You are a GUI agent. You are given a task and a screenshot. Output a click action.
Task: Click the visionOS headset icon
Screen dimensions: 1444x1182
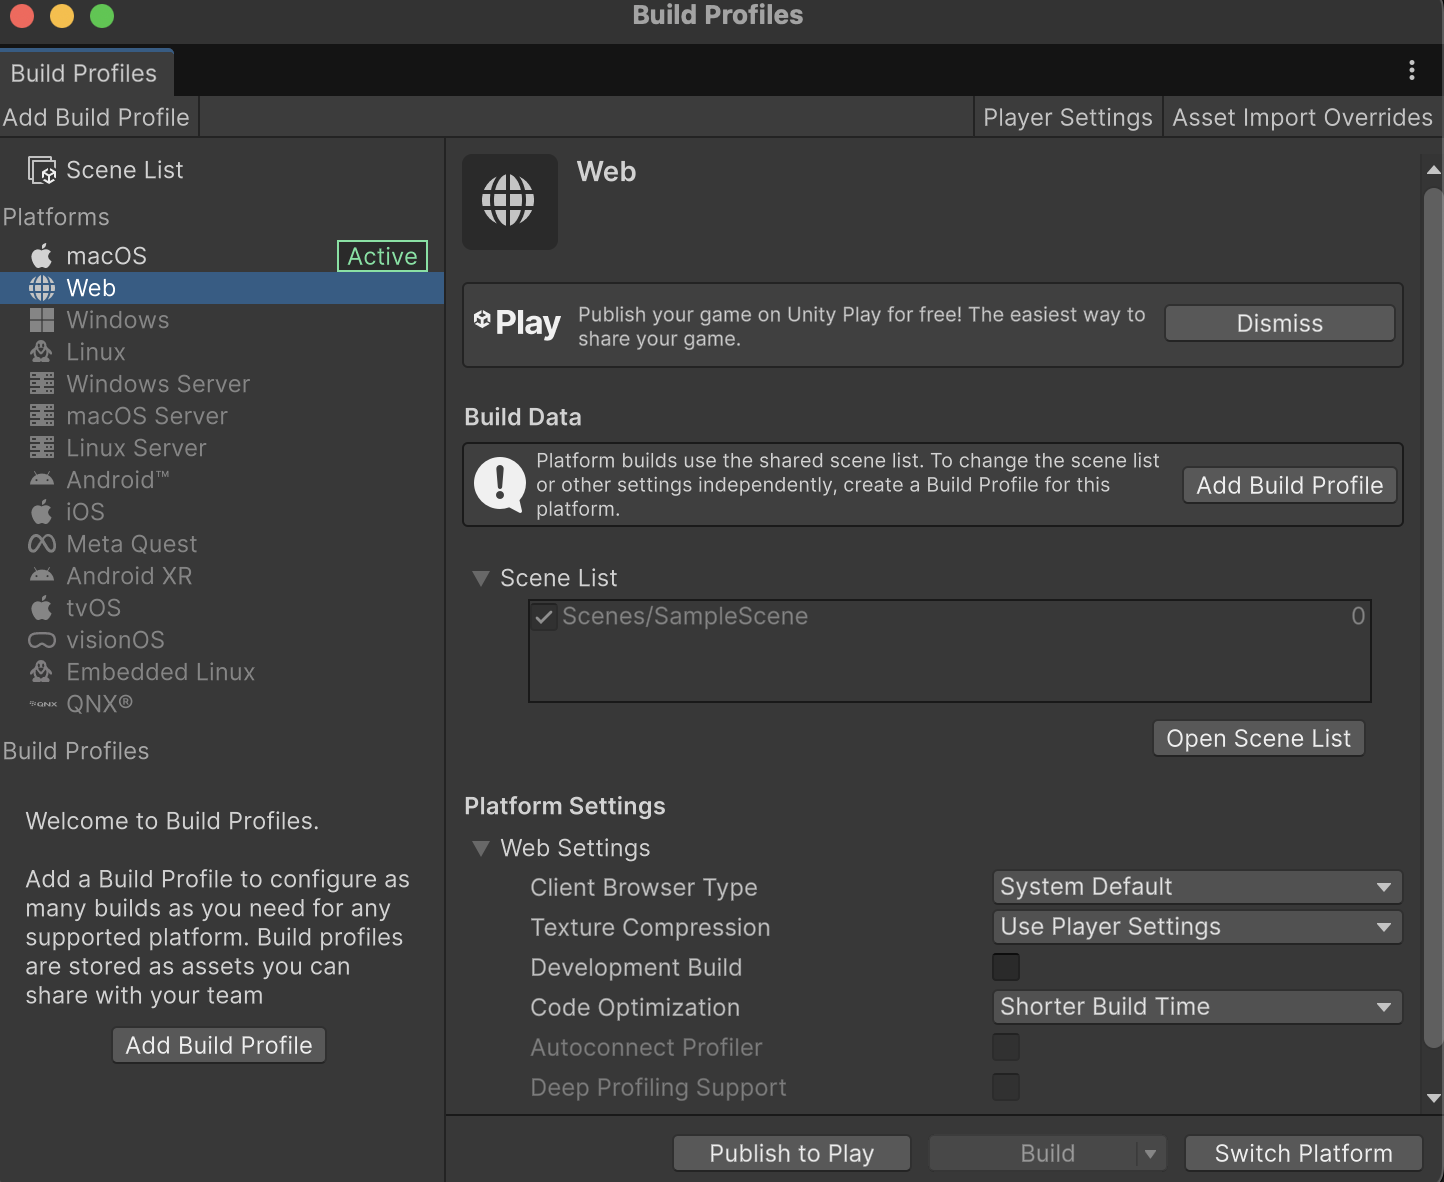41,640
